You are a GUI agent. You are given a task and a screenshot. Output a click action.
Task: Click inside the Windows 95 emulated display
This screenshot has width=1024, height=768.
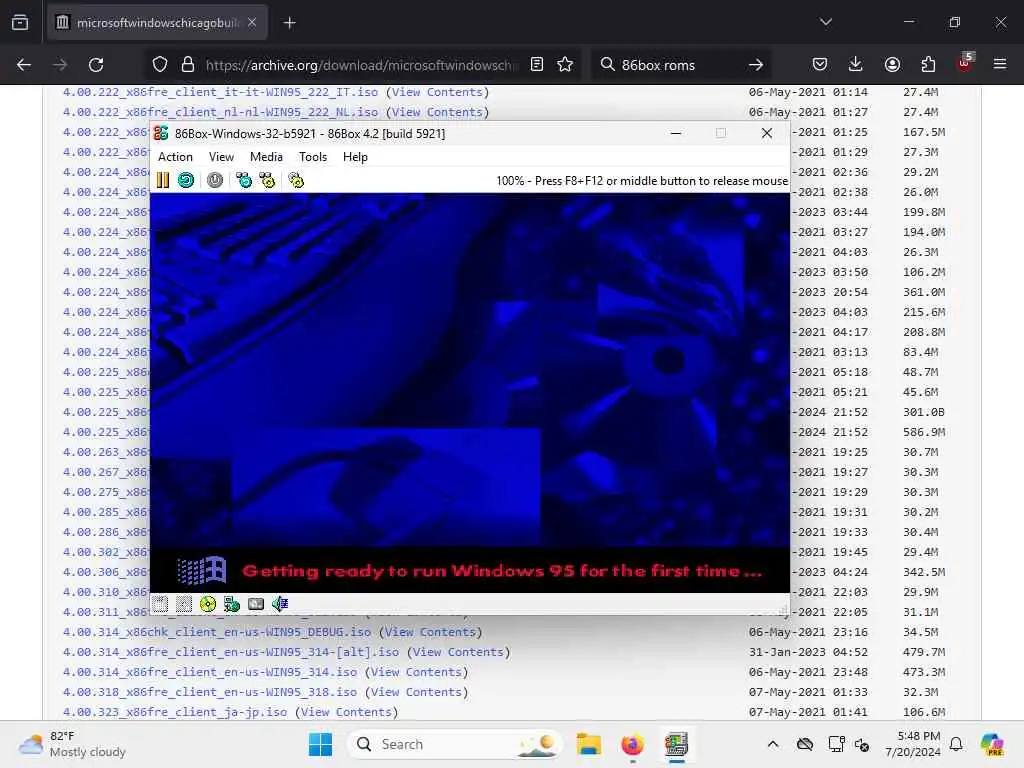(470, 392)
